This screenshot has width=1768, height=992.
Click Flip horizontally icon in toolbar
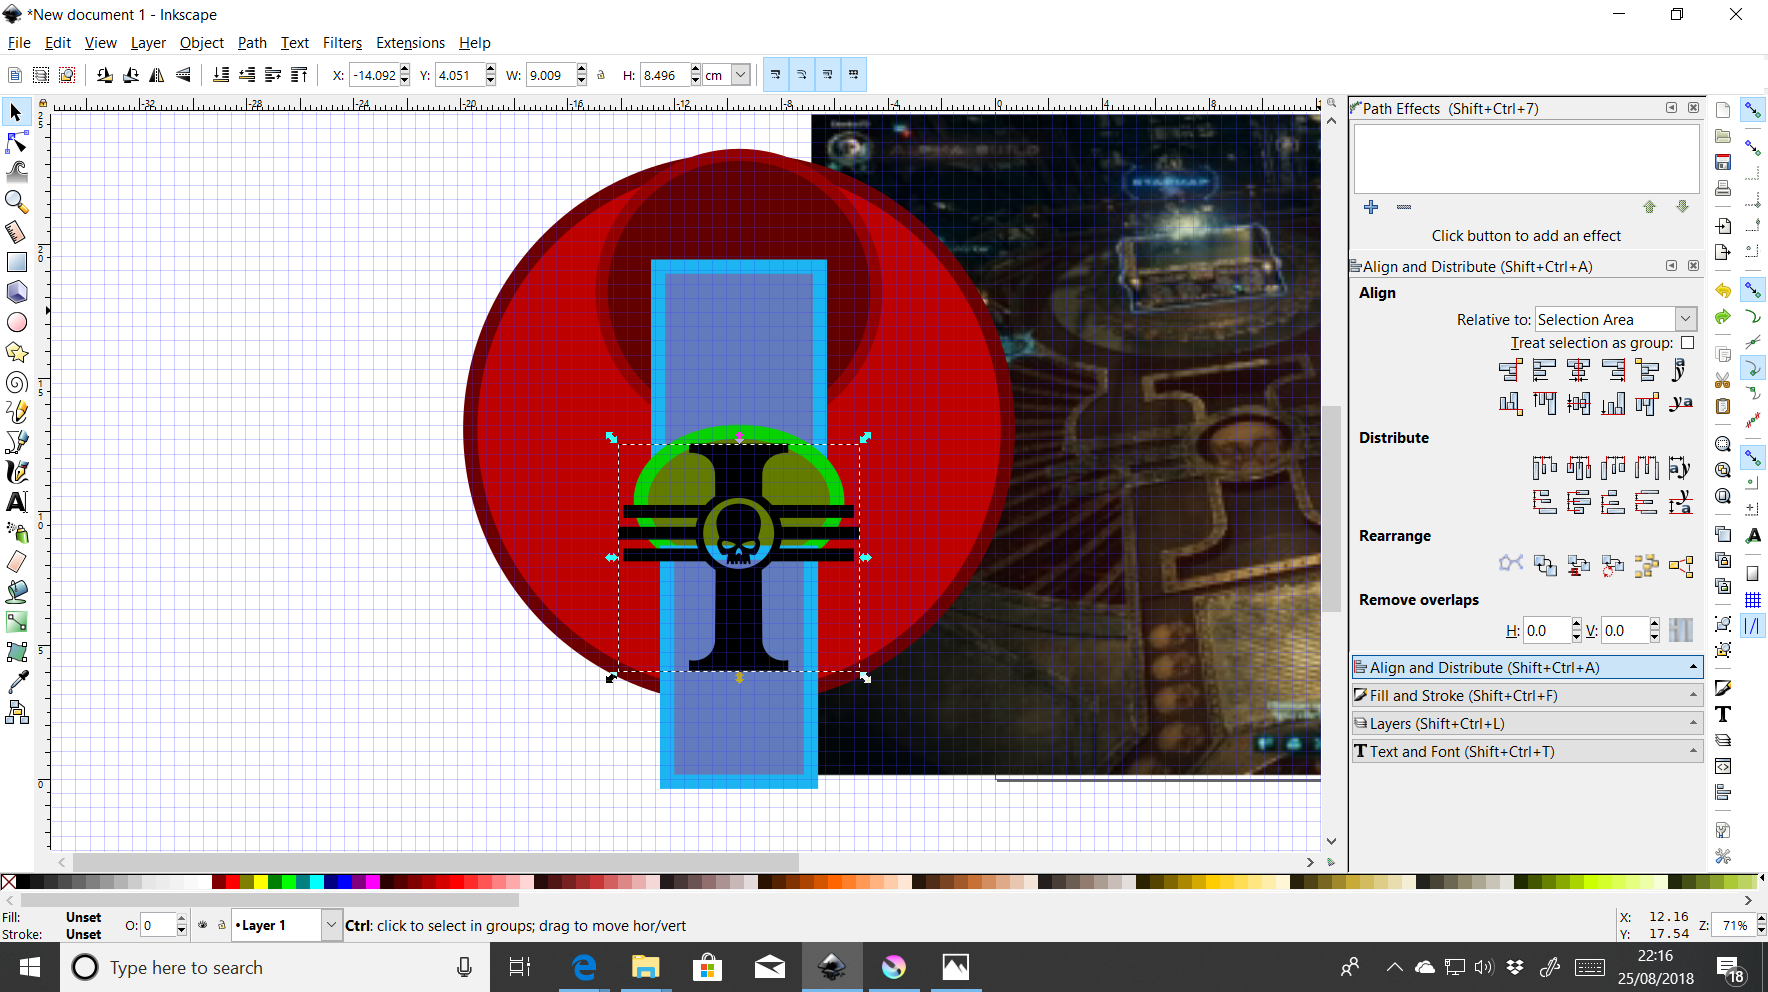coord(157,75)
